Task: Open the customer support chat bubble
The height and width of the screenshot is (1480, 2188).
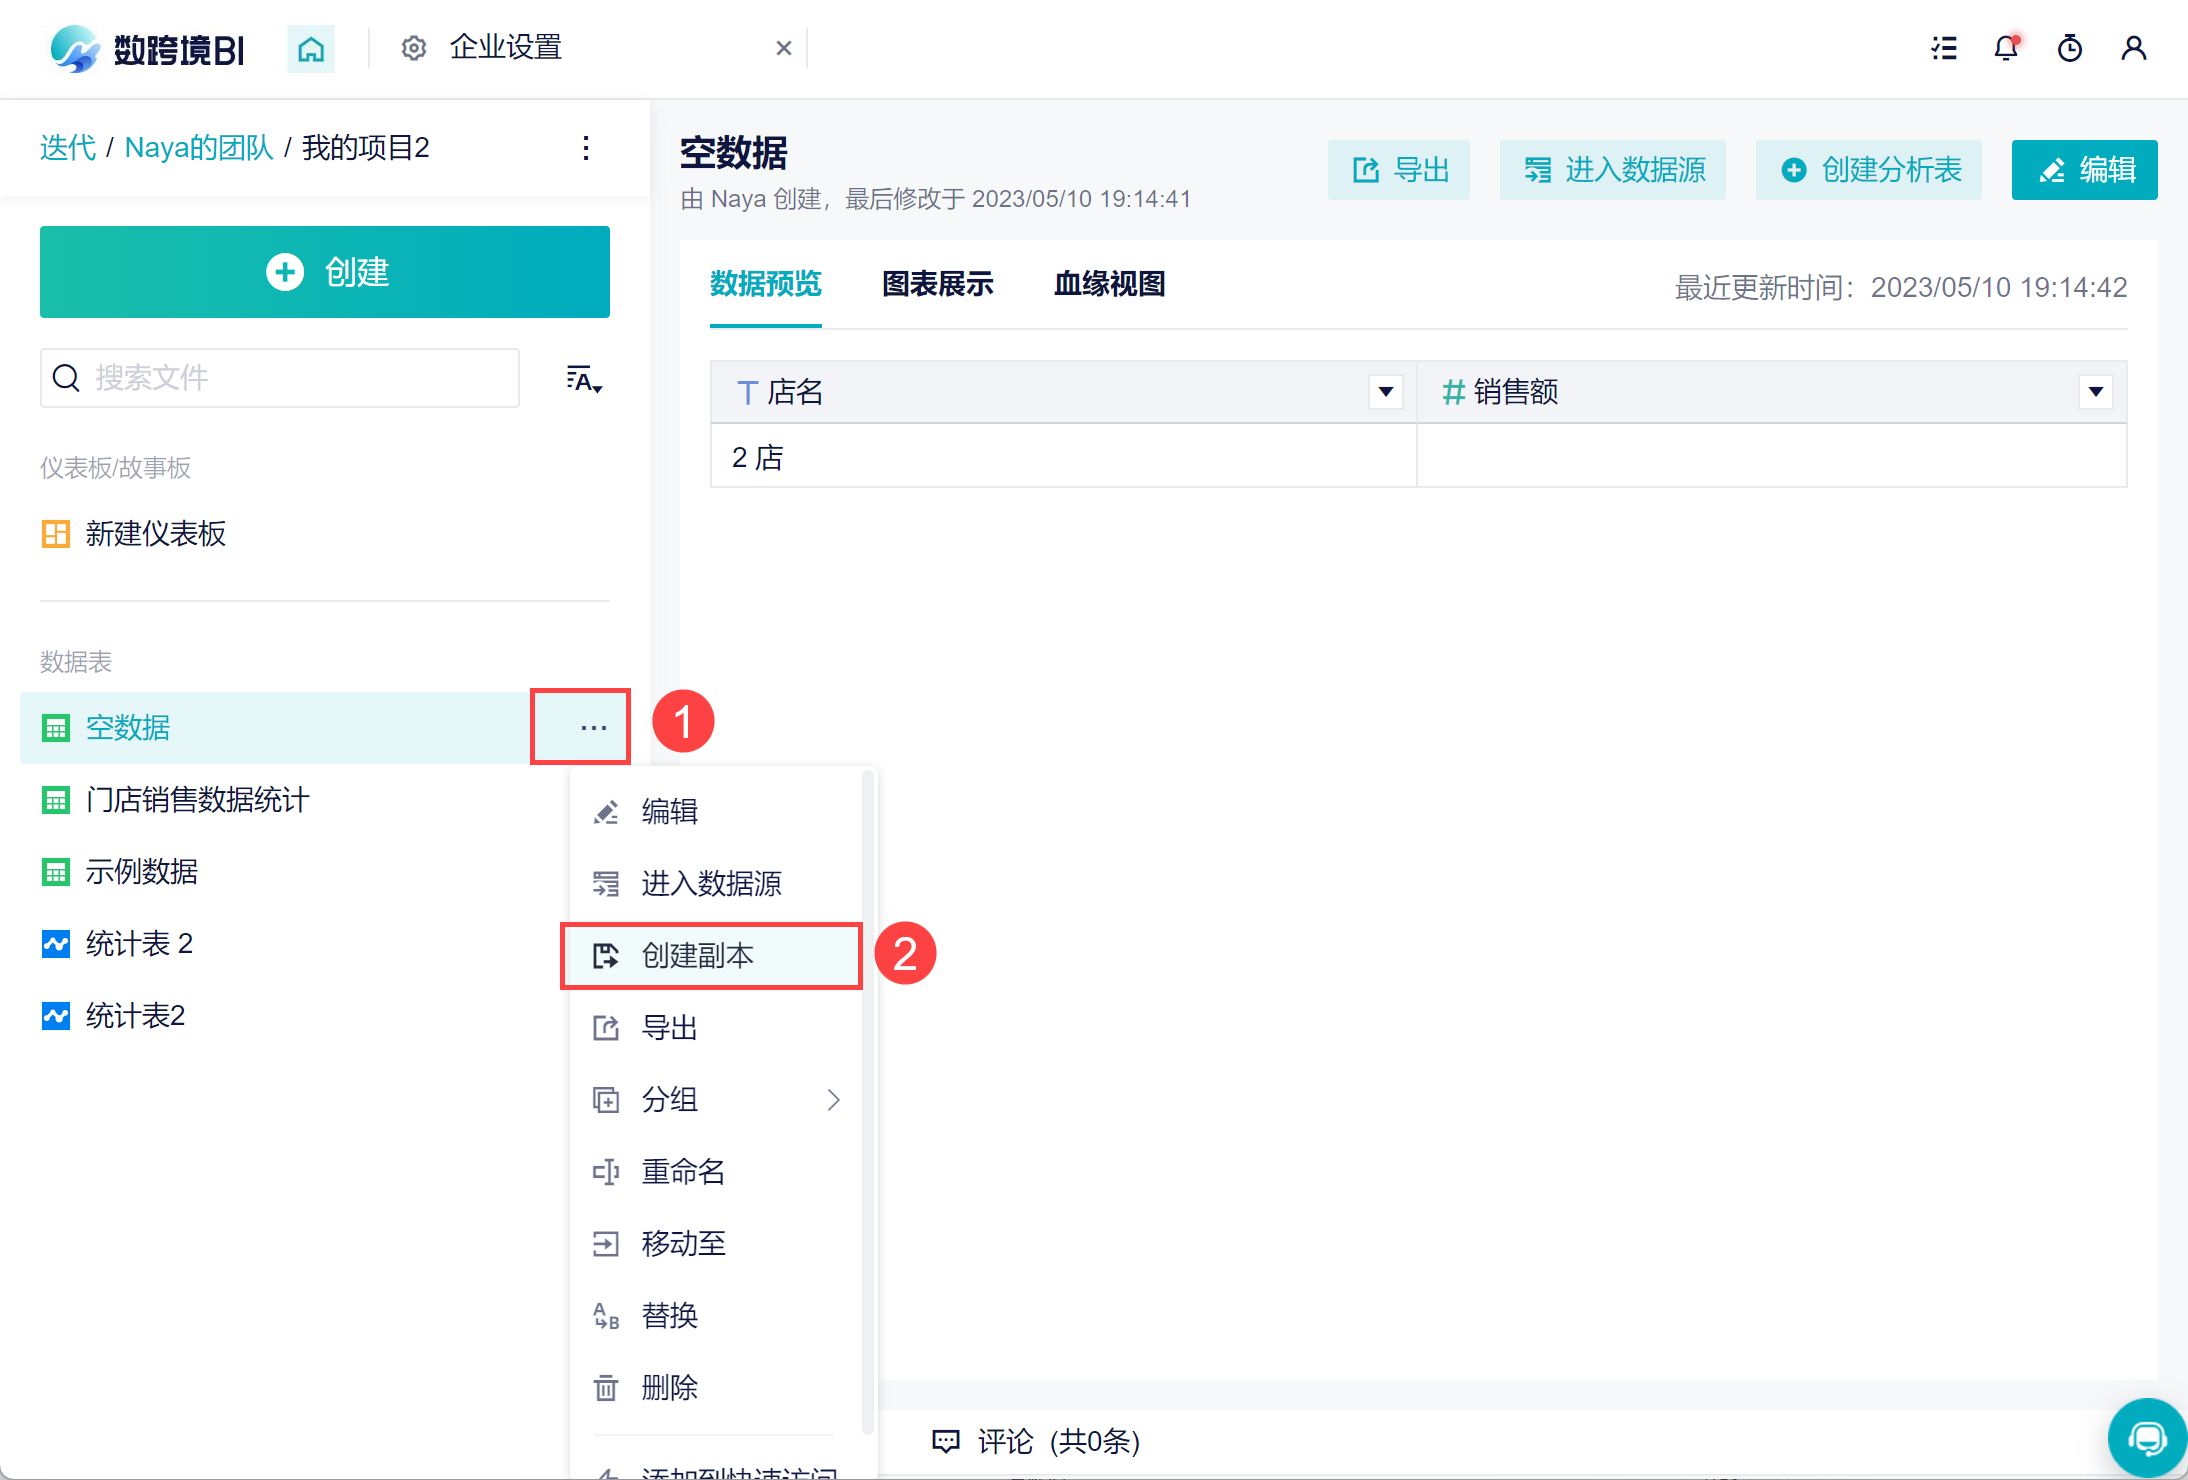Action: 2146,1438
